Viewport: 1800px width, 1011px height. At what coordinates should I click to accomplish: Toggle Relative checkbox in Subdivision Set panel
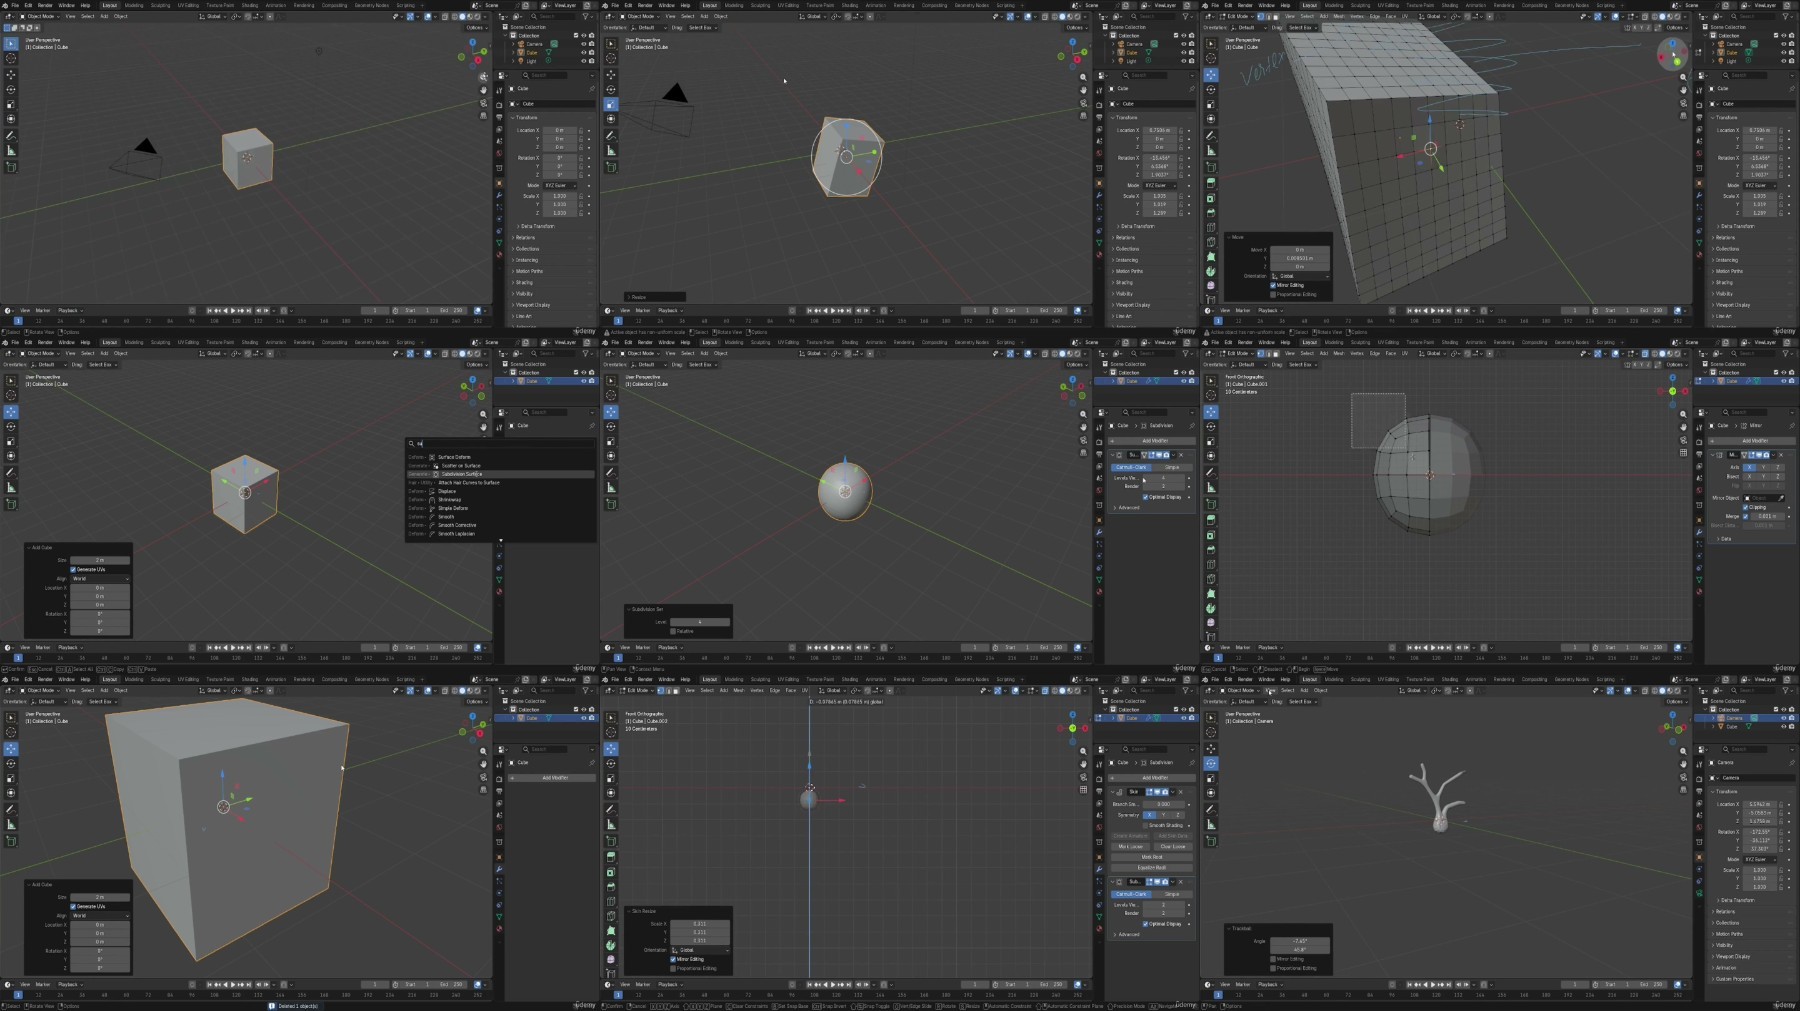click(673, 631)
